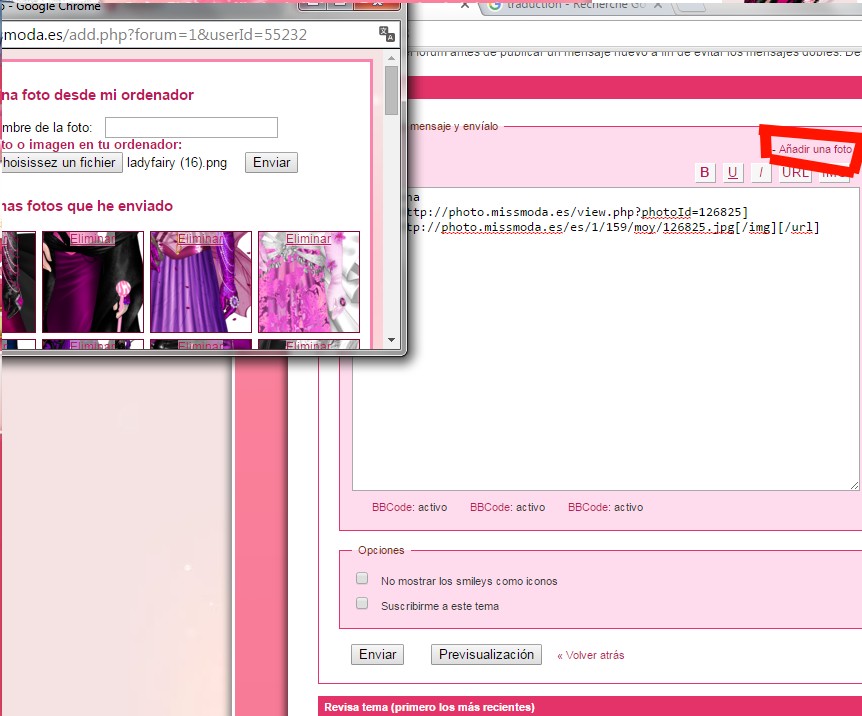Check 'Suscribirme a este tema' option
Screen dimensions: 862x716
pos(362,604)
